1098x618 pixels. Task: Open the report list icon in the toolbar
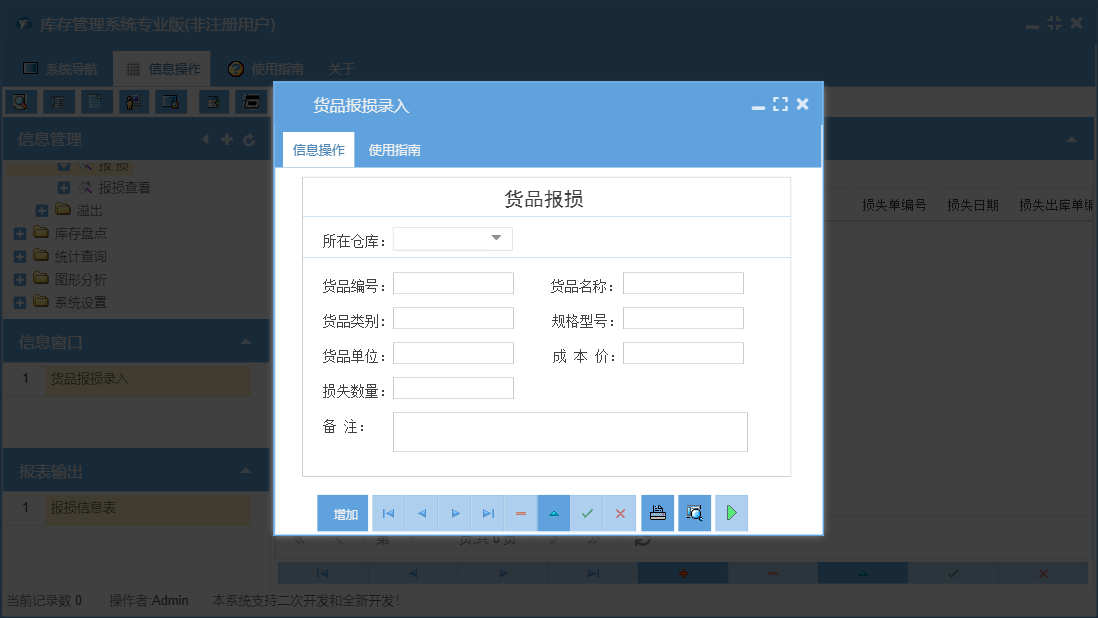58,101
